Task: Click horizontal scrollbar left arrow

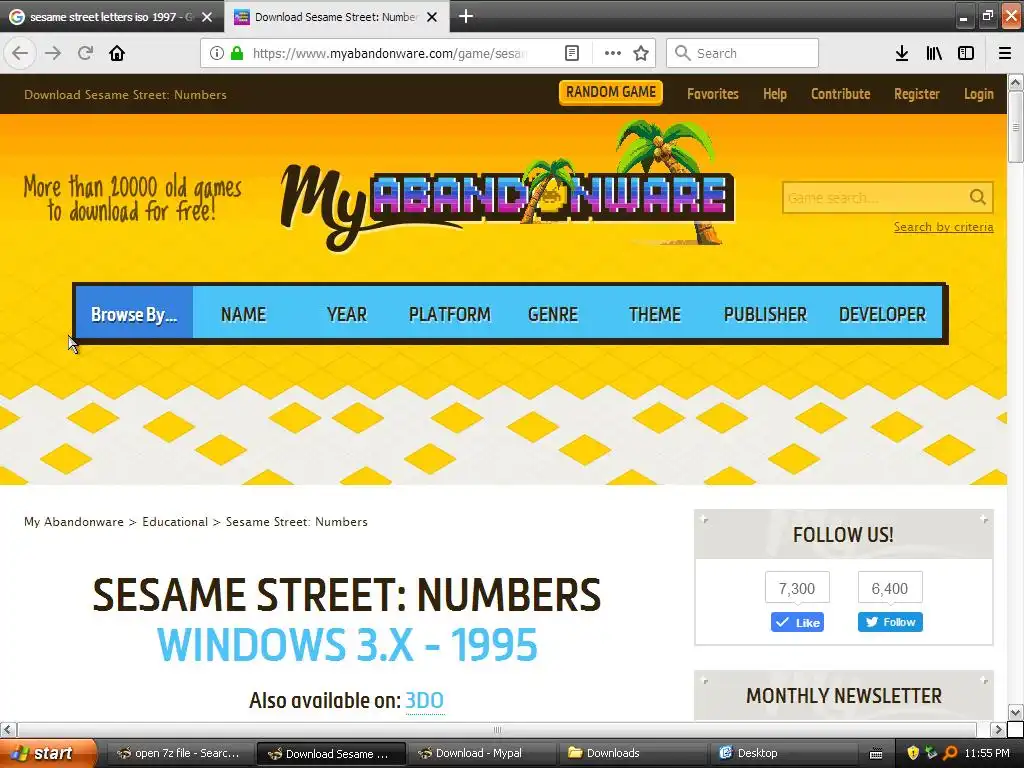Action: pos(8,729)
